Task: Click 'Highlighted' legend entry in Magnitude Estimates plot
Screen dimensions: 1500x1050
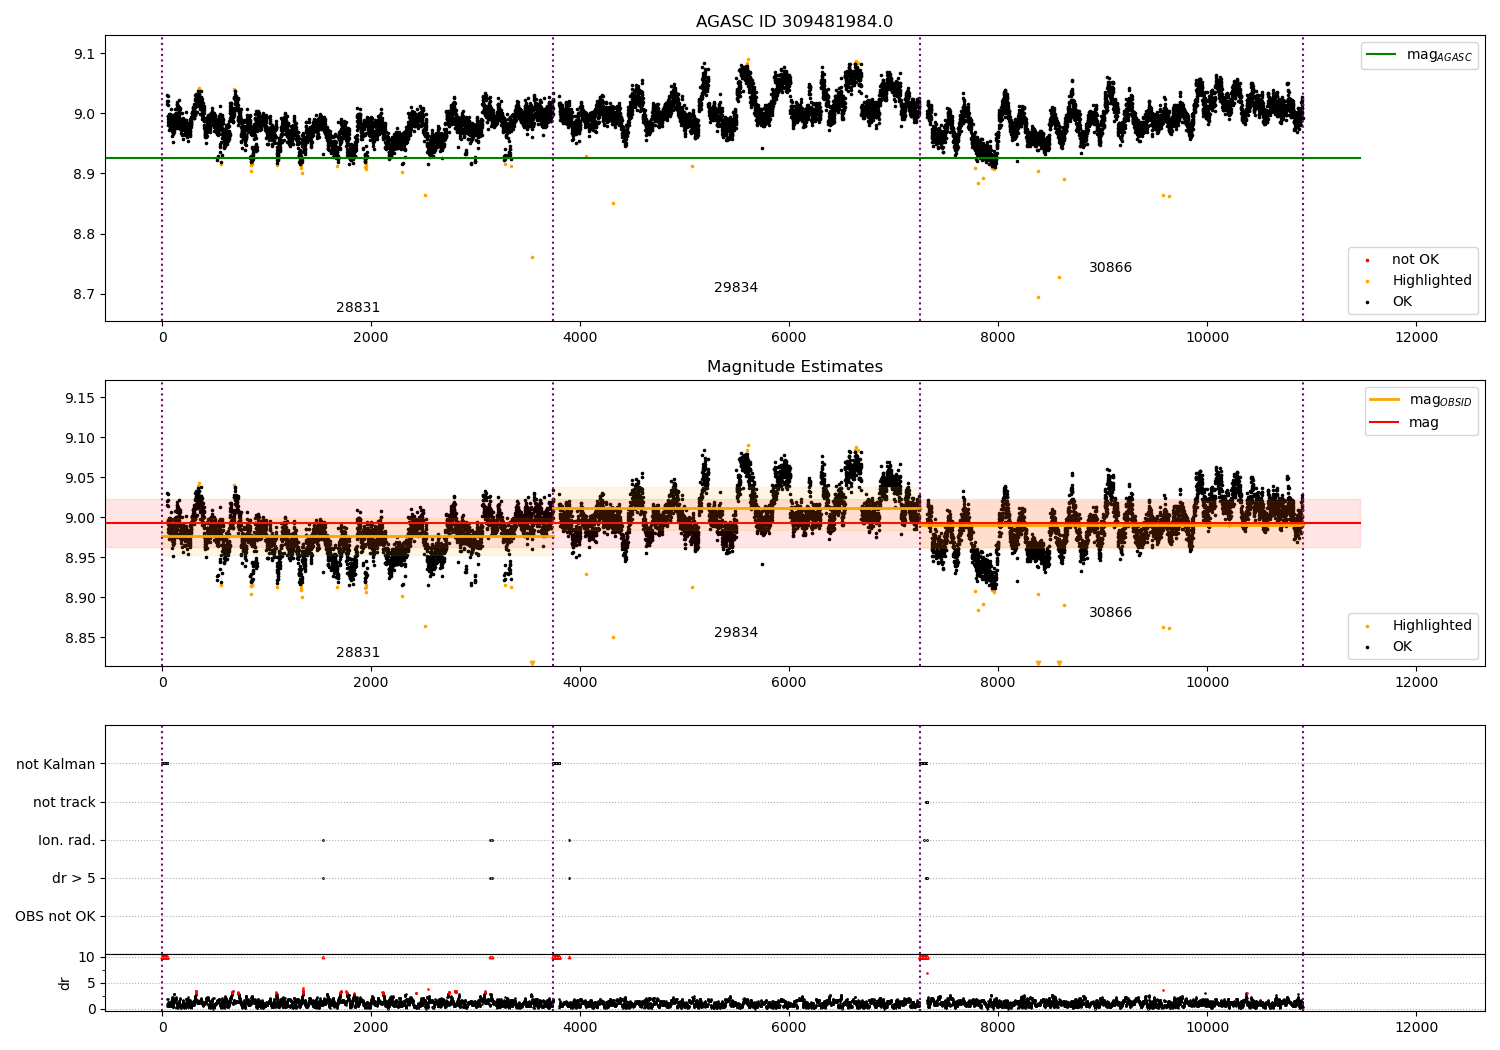Action: 1432,626
